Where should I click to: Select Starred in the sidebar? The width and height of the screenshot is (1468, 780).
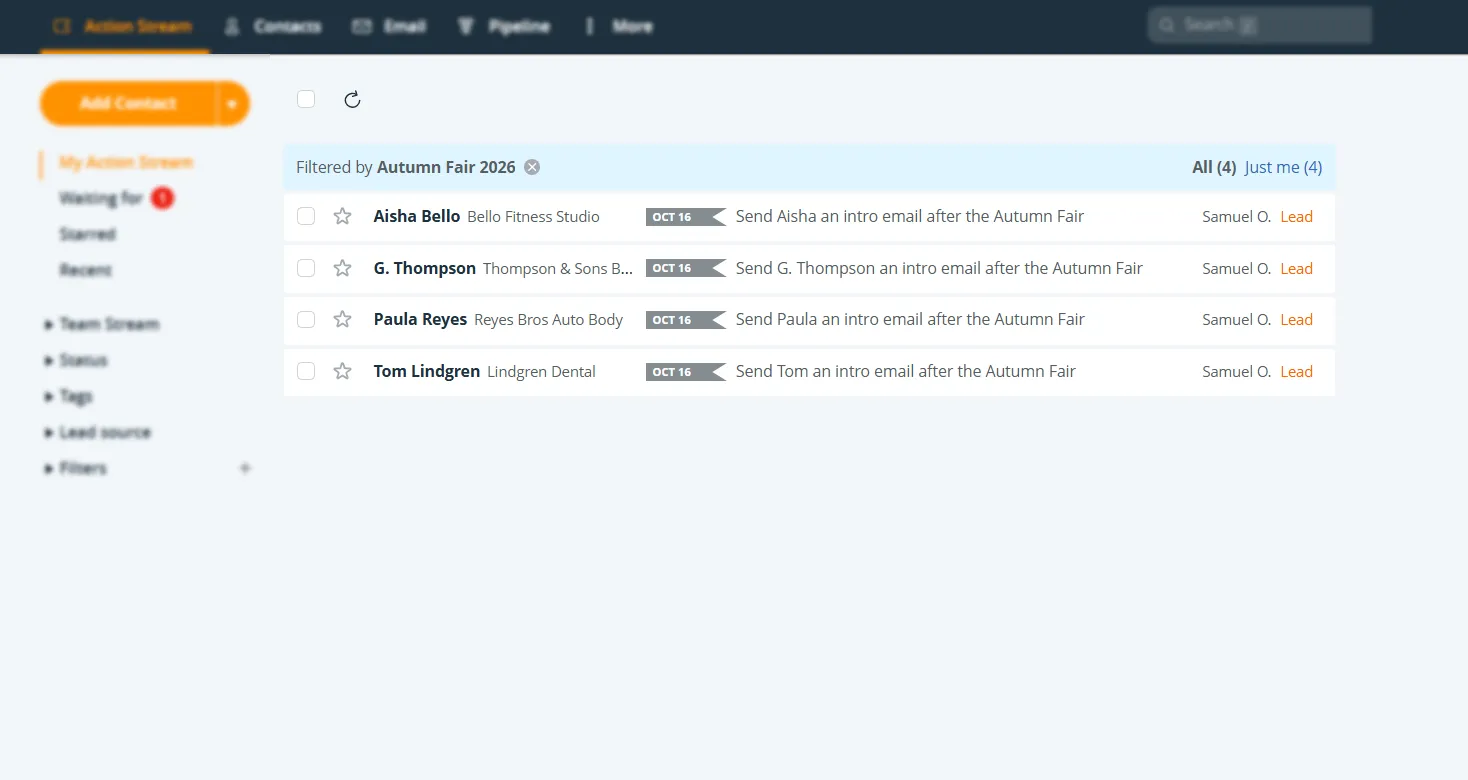click(x=87, y=234)
